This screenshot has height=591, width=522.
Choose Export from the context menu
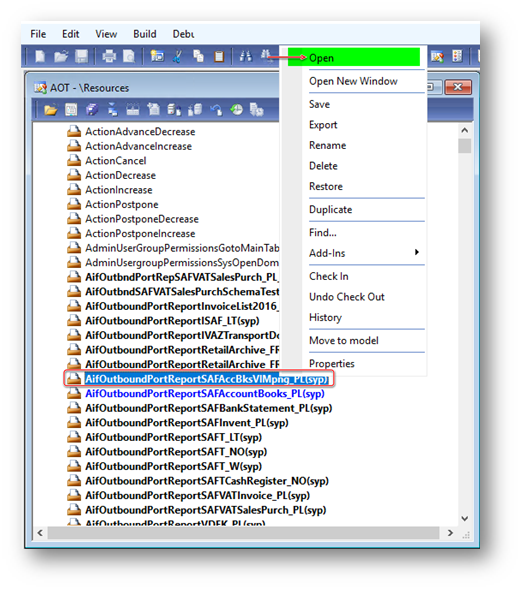(323, 125)
